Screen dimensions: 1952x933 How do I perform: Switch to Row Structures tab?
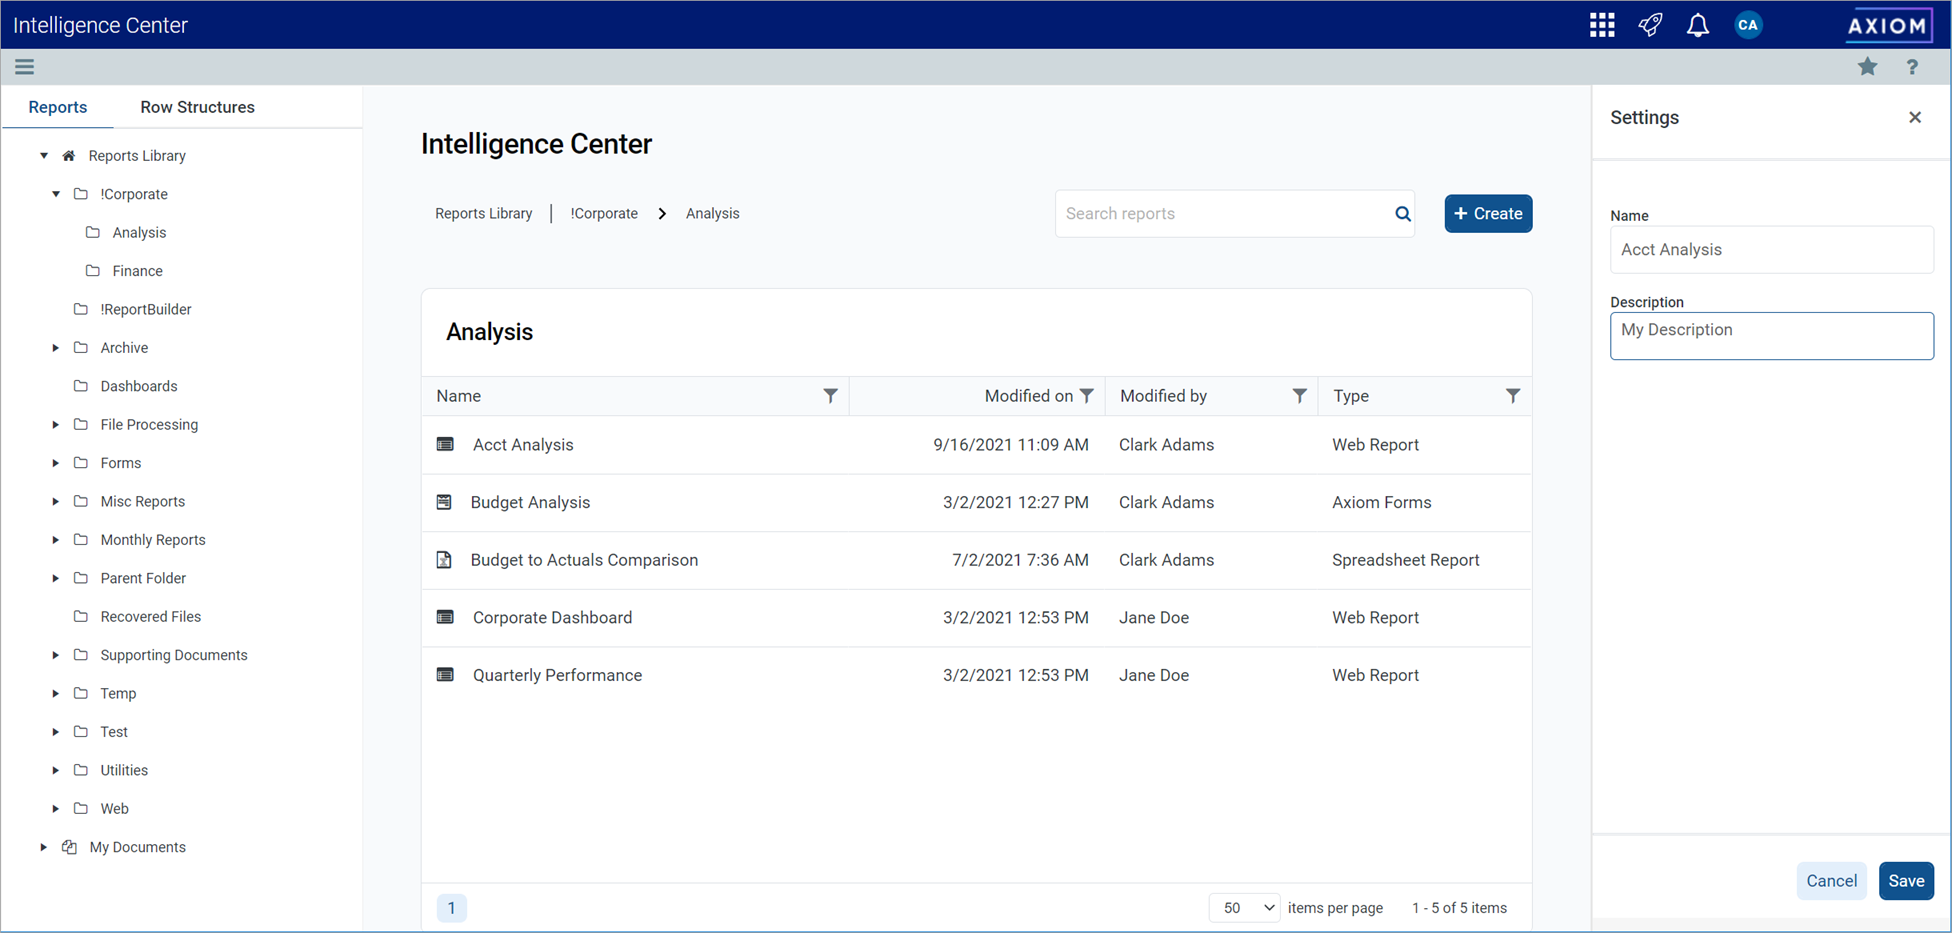[x=197, y=107]
